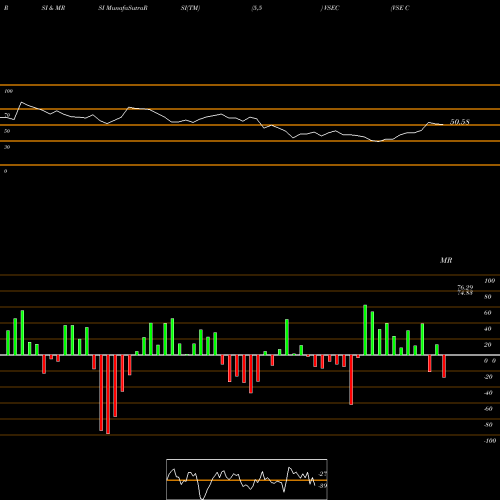The height and width of the screenshot is (500, 500).
Task: Click the 76.29 value in MR panel
Action: click(465, 287)
